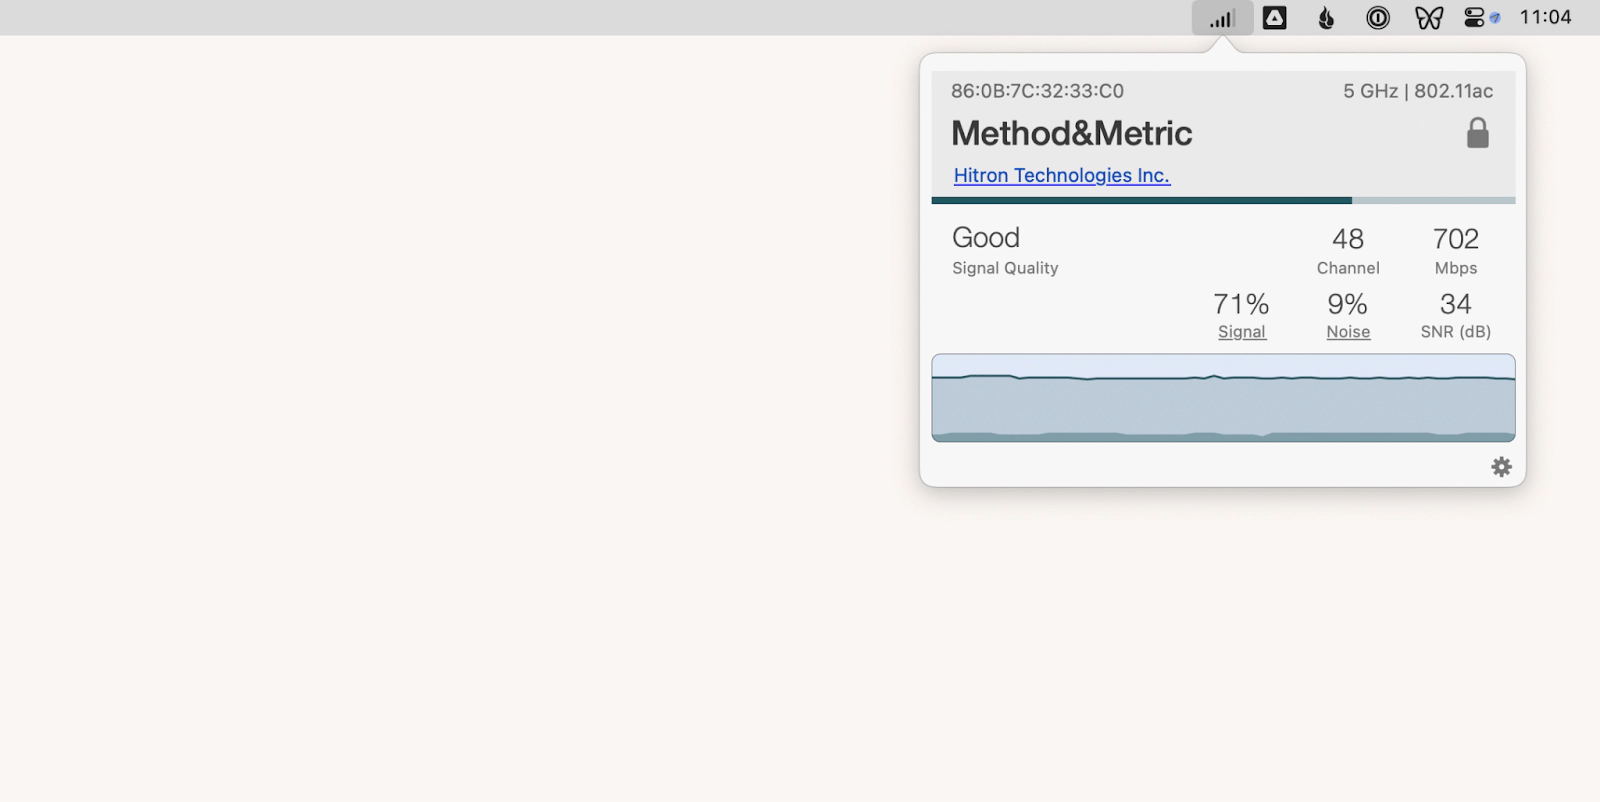Click the lock icon beside Method&Metric
Screen dimensions: 1600x802
(1477, 133)
